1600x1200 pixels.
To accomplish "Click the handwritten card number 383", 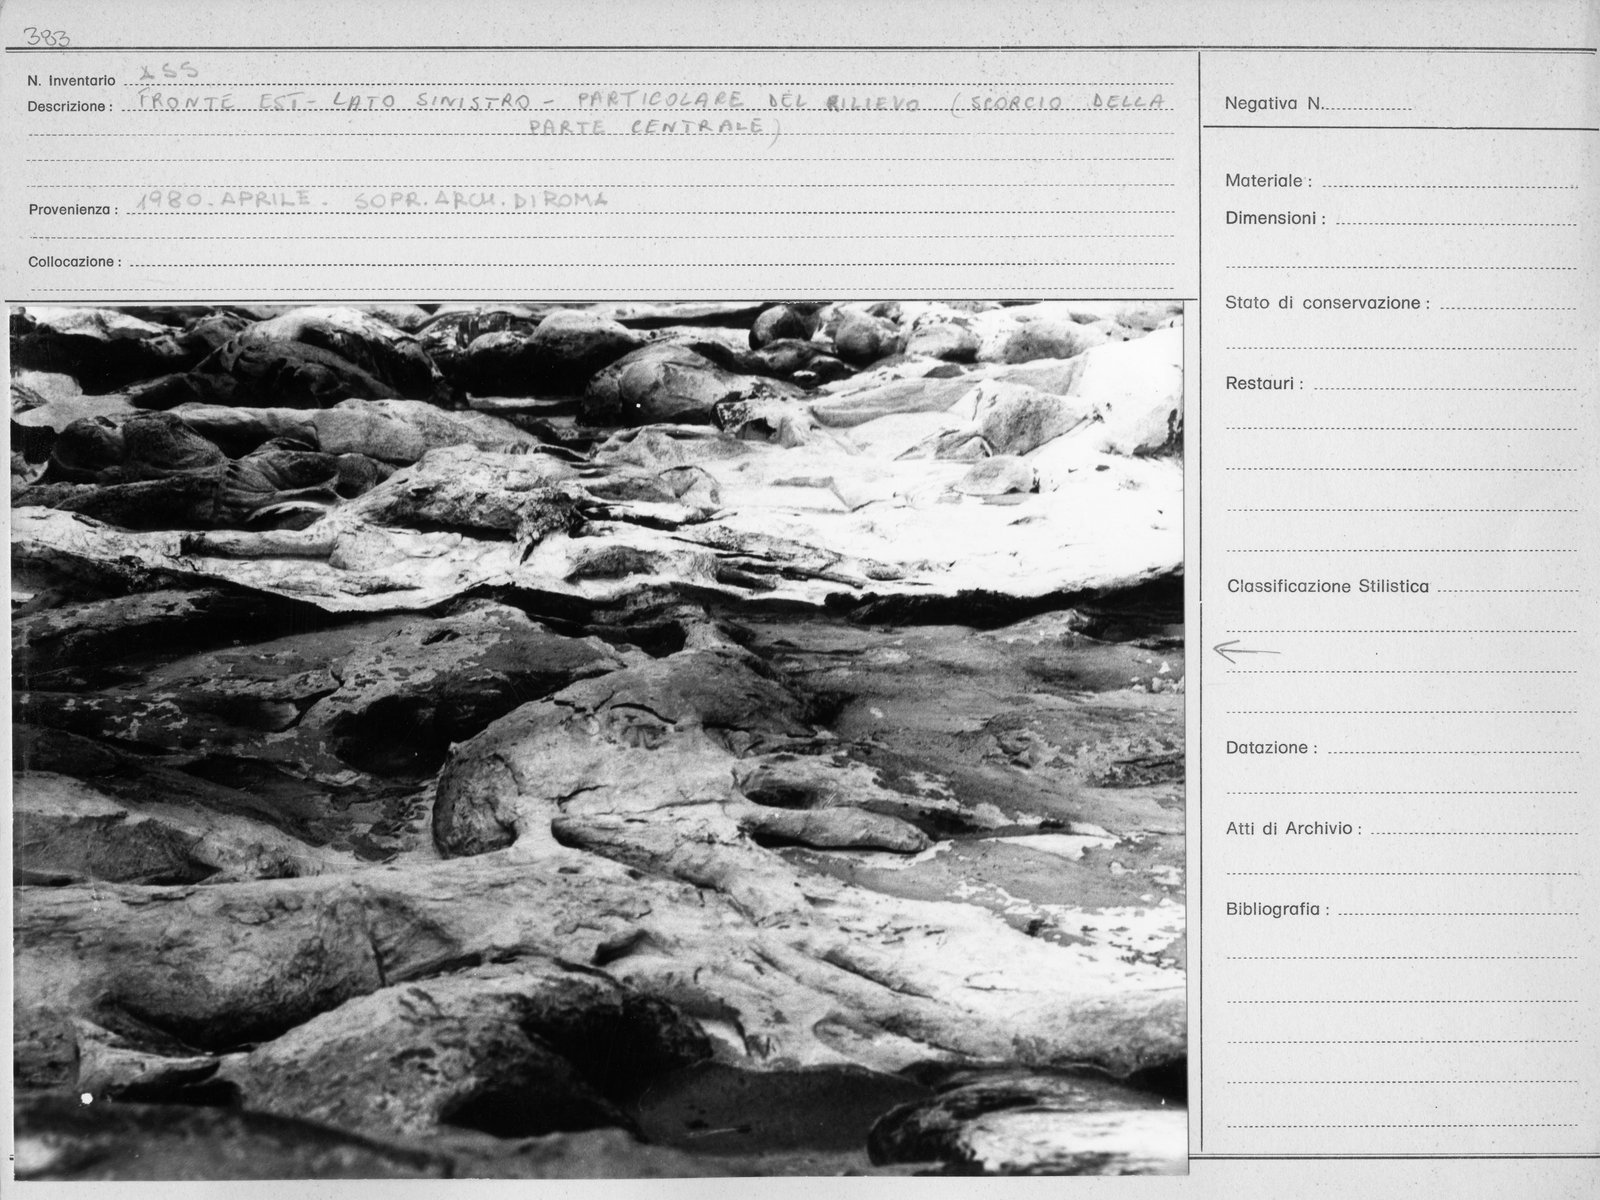I will coord(45,36).
